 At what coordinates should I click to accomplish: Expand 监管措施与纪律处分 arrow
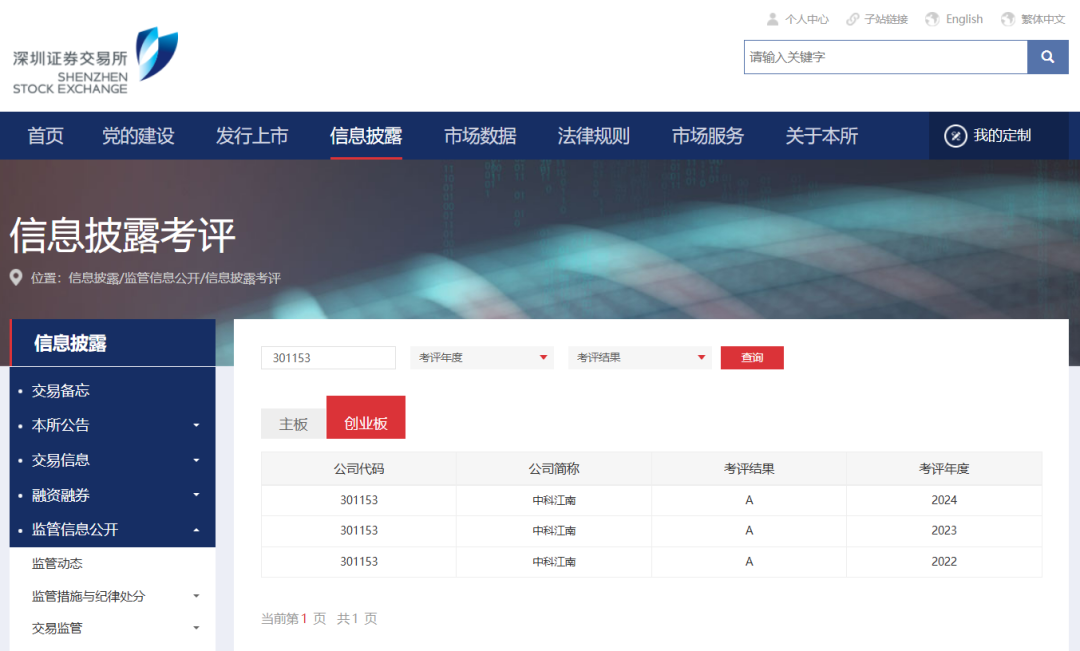(x=196, y=596)
